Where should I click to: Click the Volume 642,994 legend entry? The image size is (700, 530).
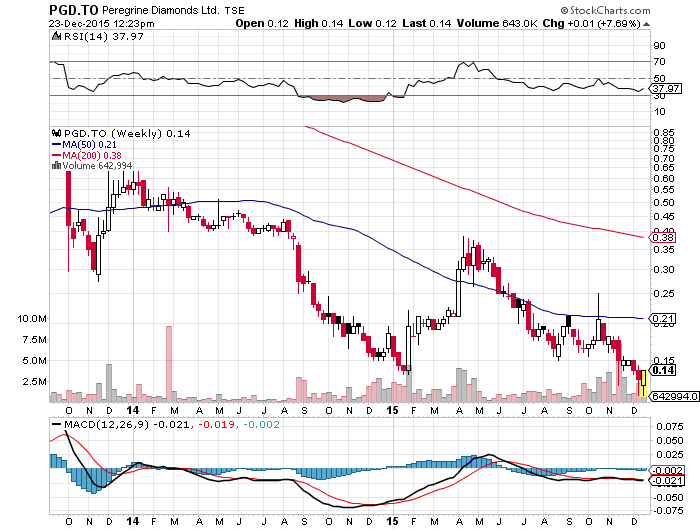96,166
